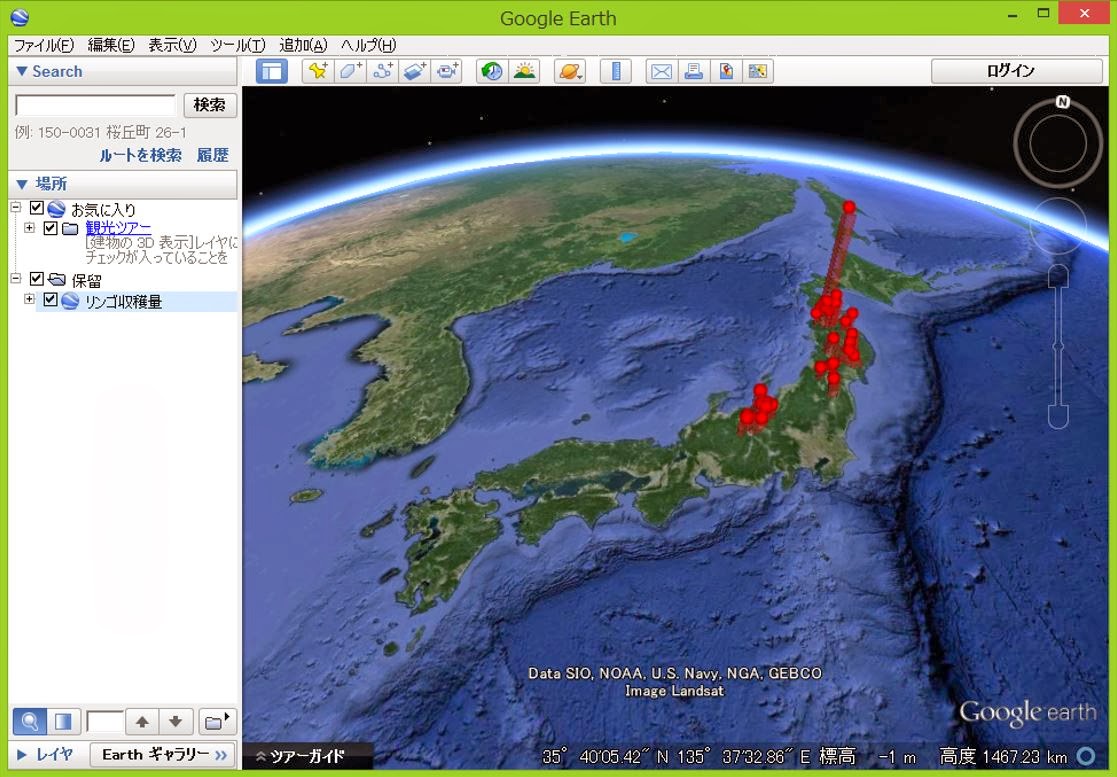The height and width of the screenshot is (777, 1117).
Task: Open the ヘルプ(H) menu
Action: click(x=368, y=46)
